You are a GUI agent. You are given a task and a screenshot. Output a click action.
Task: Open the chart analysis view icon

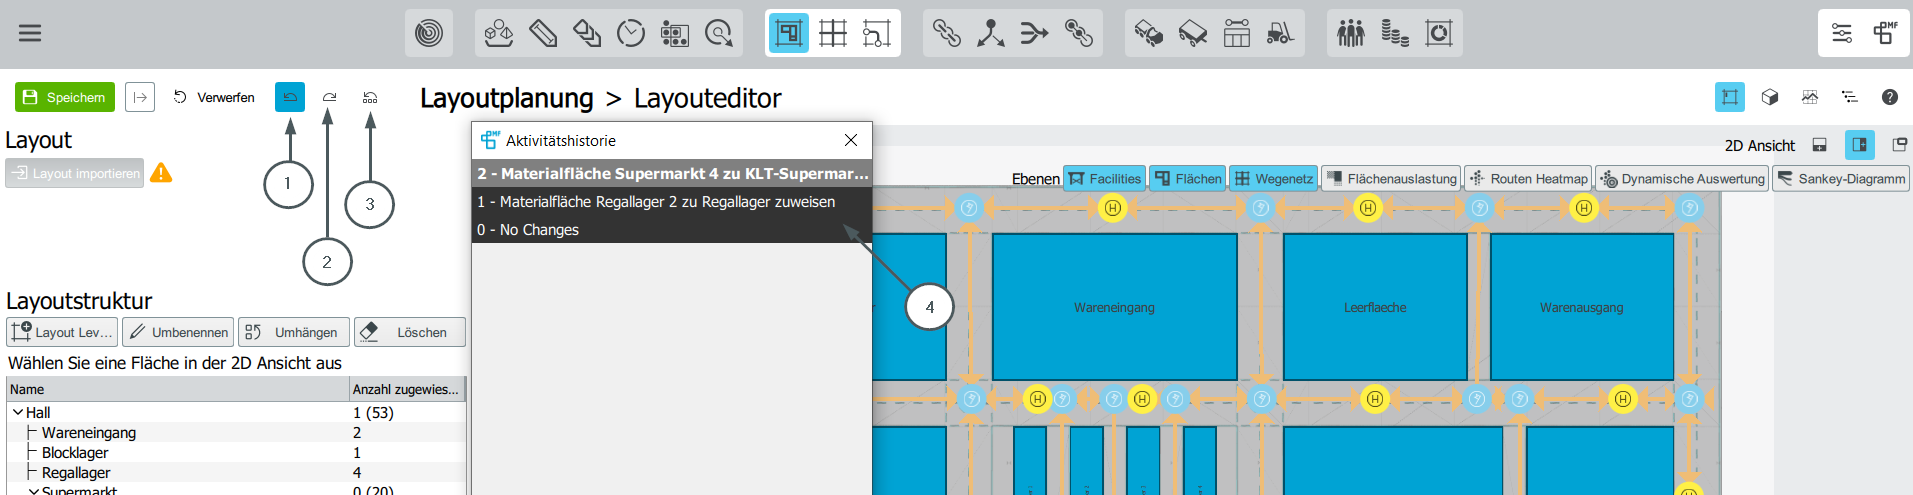click(1810, 97)
